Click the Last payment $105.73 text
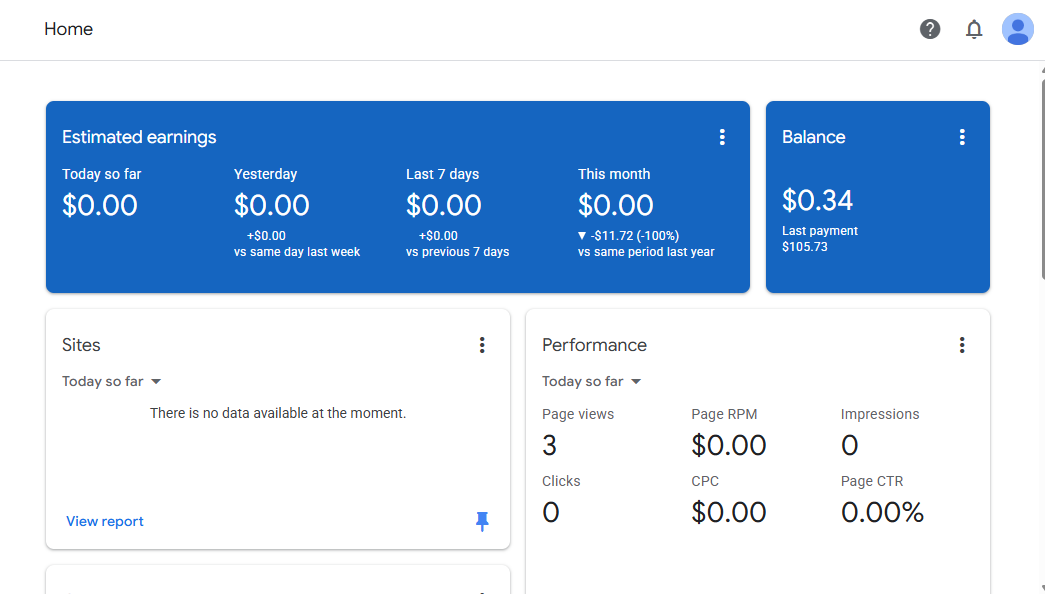This screenshot has width=1045, height=594. (820, 239)
